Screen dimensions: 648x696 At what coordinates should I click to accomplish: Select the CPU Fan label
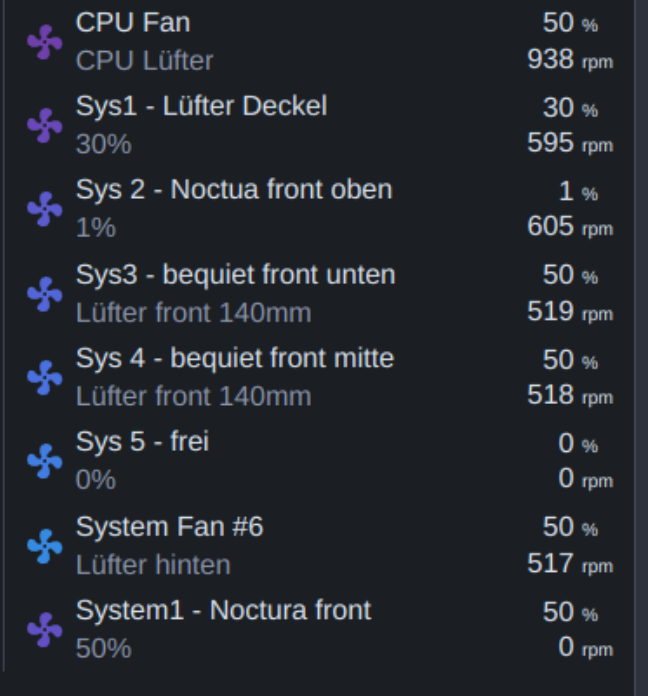[x=133, y=22]
